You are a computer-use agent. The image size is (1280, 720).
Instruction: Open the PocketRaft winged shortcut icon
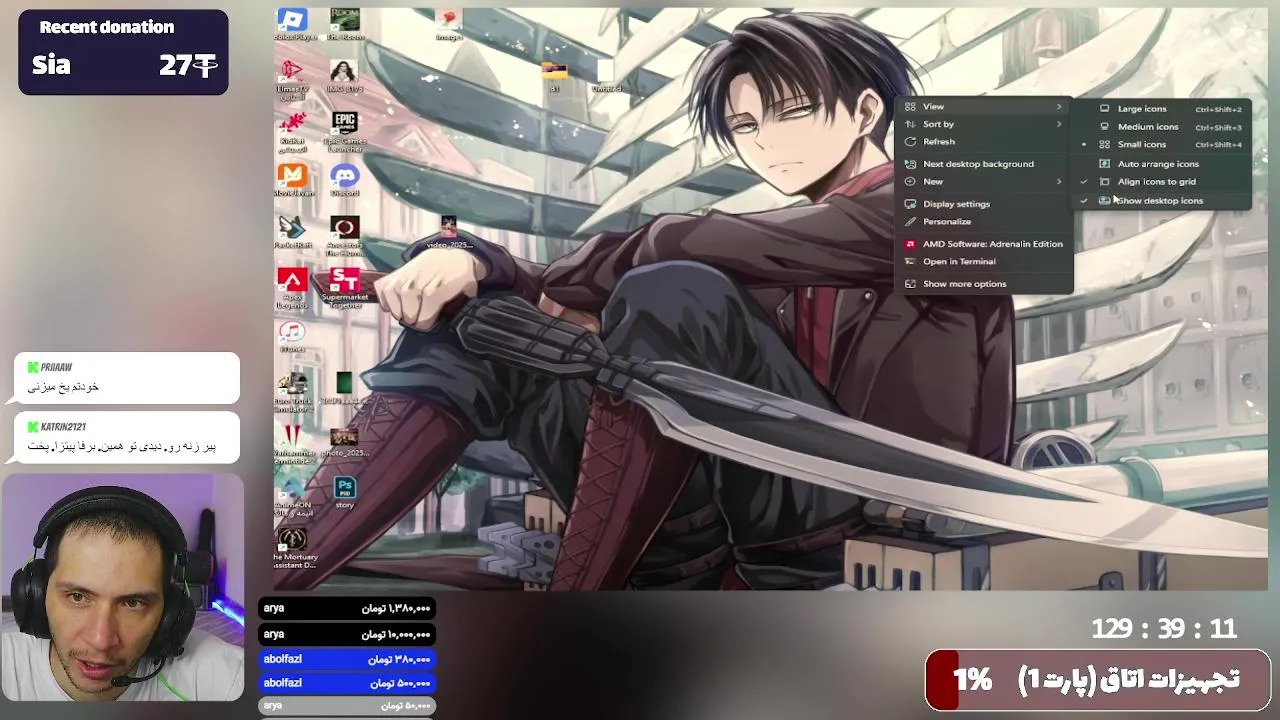click(293, 232)
